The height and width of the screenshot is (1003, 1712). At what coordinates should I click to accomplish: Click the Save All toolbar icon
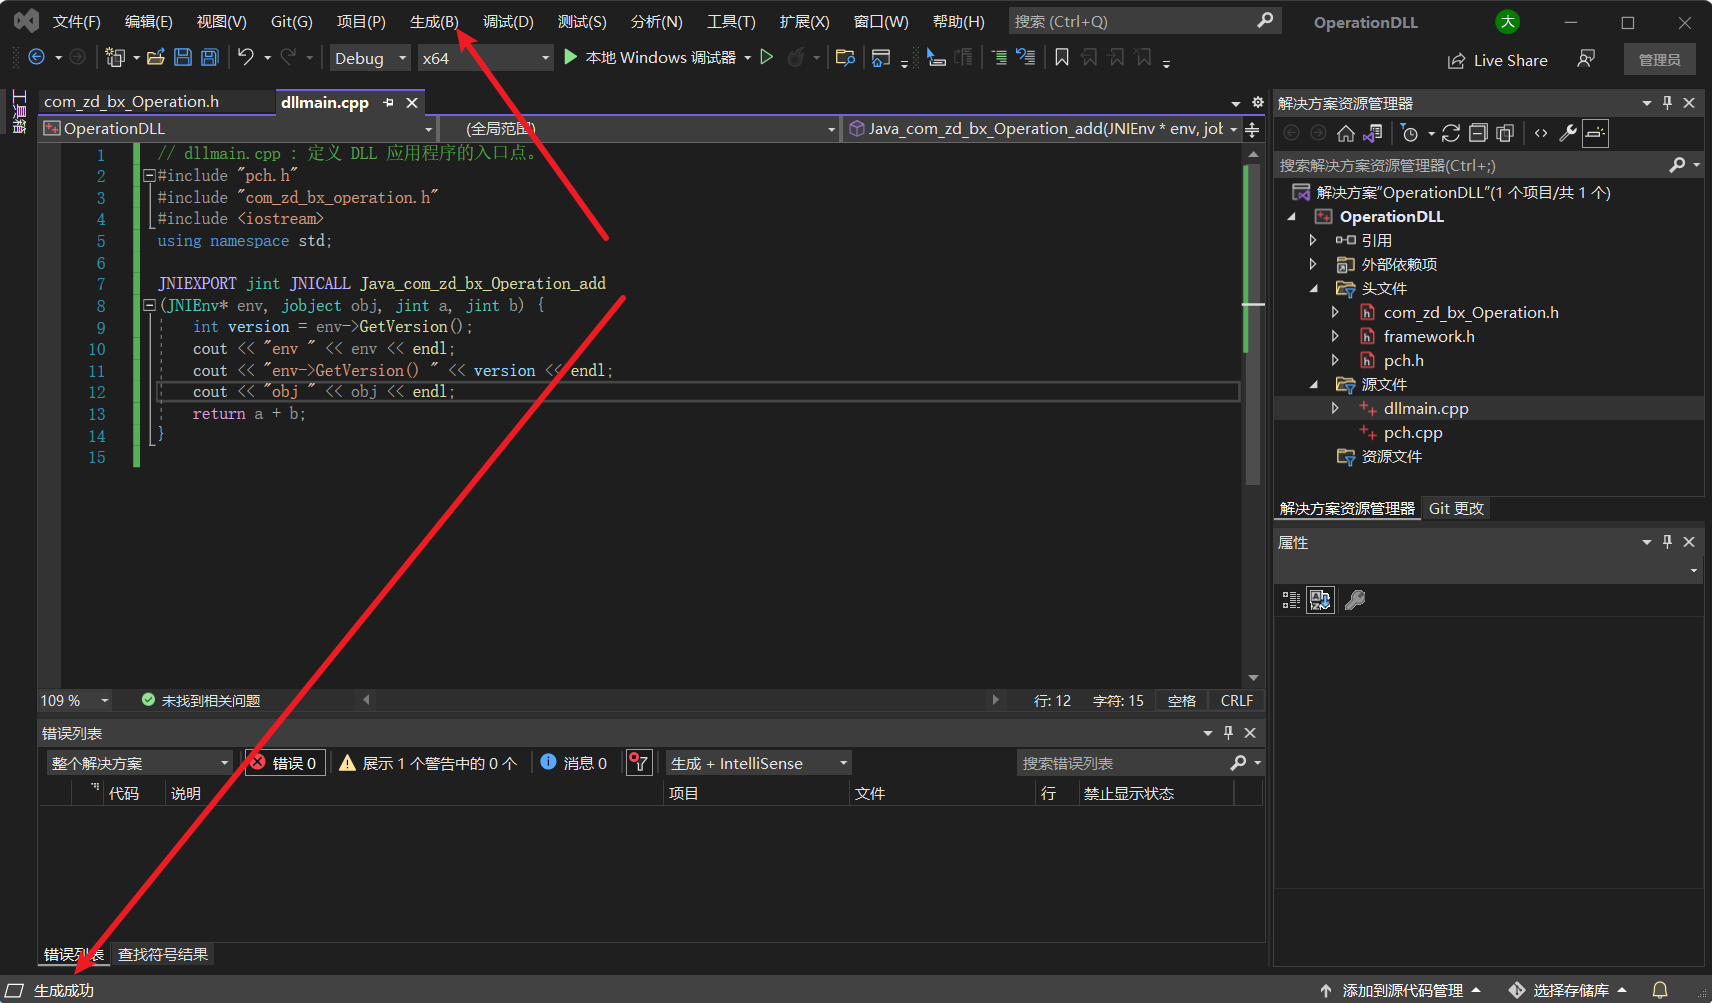click(210, 58)
